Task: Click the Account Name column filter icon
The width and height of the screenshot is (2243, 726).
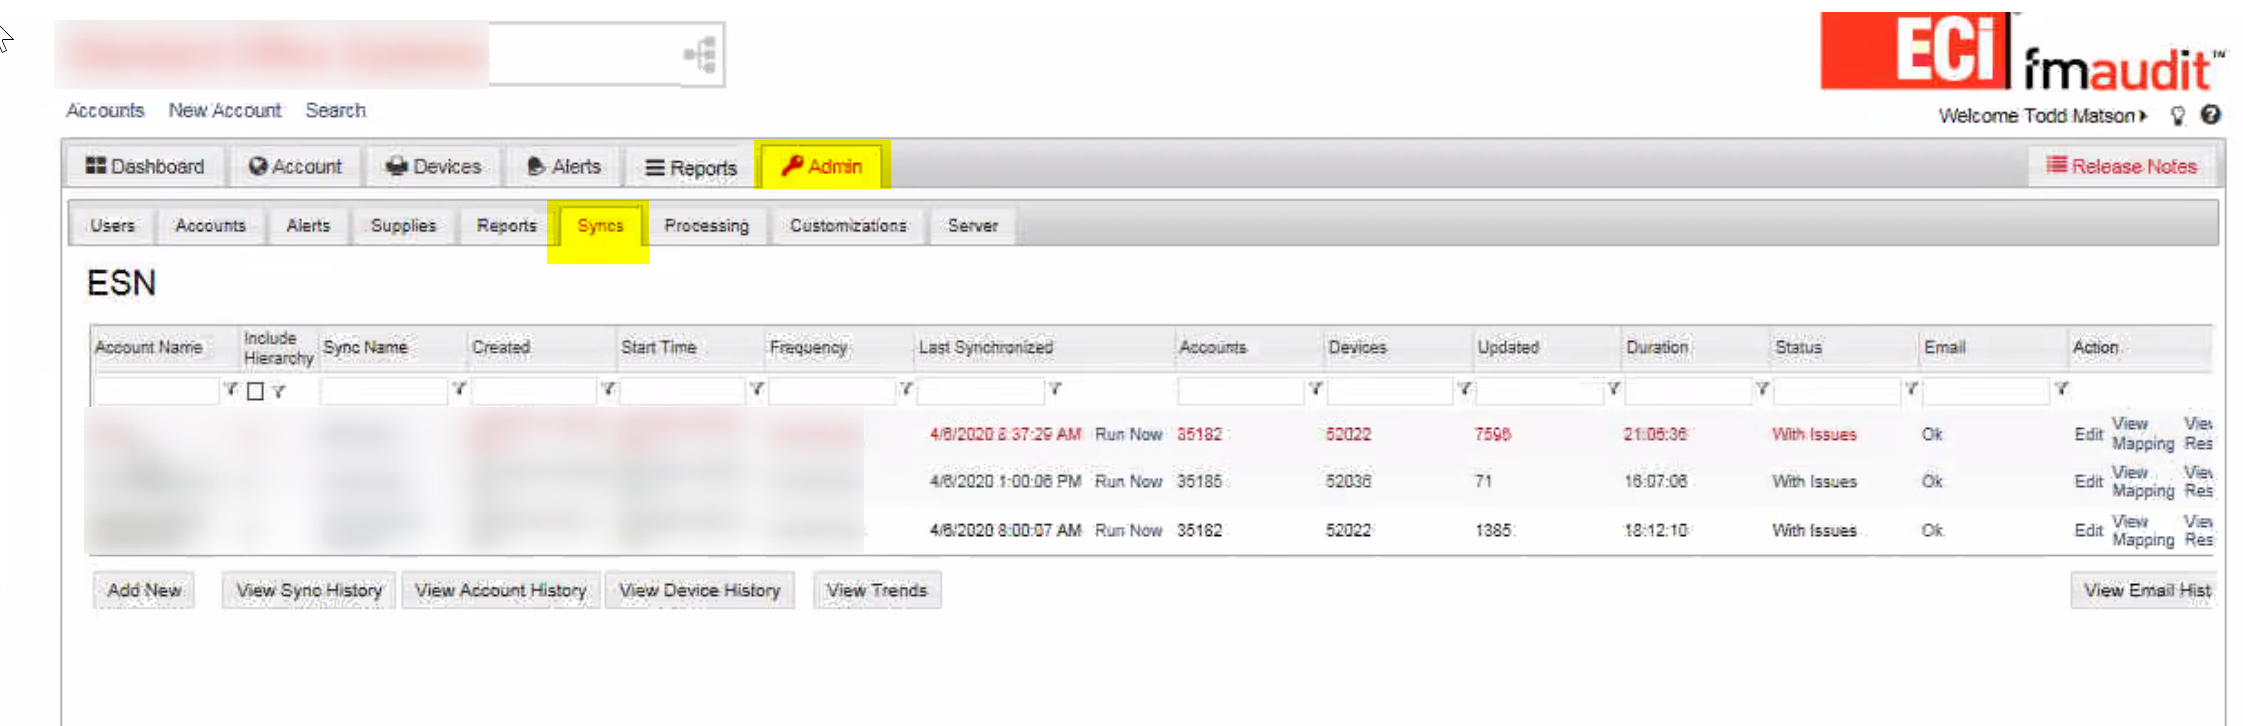Action: click(230, 389)
